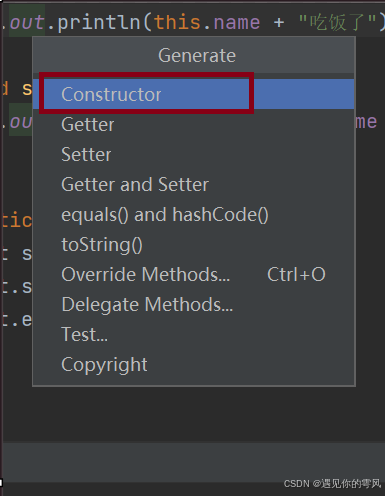Choose the Getter option
The width and height of the screenshot is (385, 496).
(193, 124)
